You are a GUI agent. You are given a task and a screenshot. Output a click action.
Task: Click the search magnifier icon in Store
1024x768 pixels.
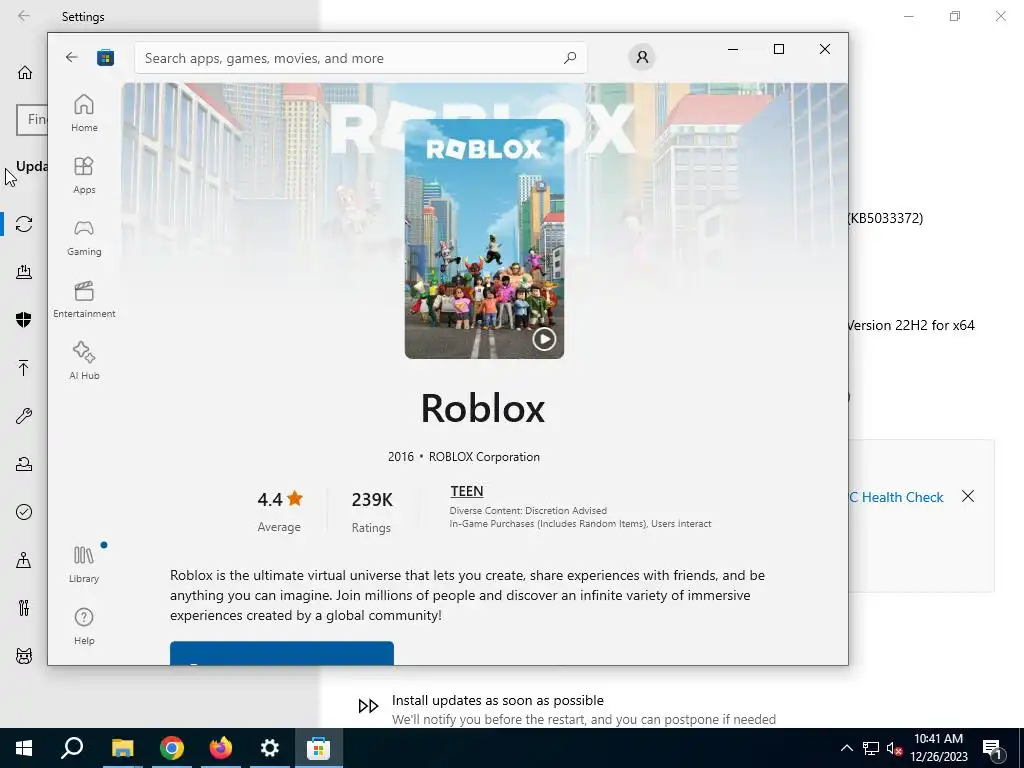click(x=570, y=57)
